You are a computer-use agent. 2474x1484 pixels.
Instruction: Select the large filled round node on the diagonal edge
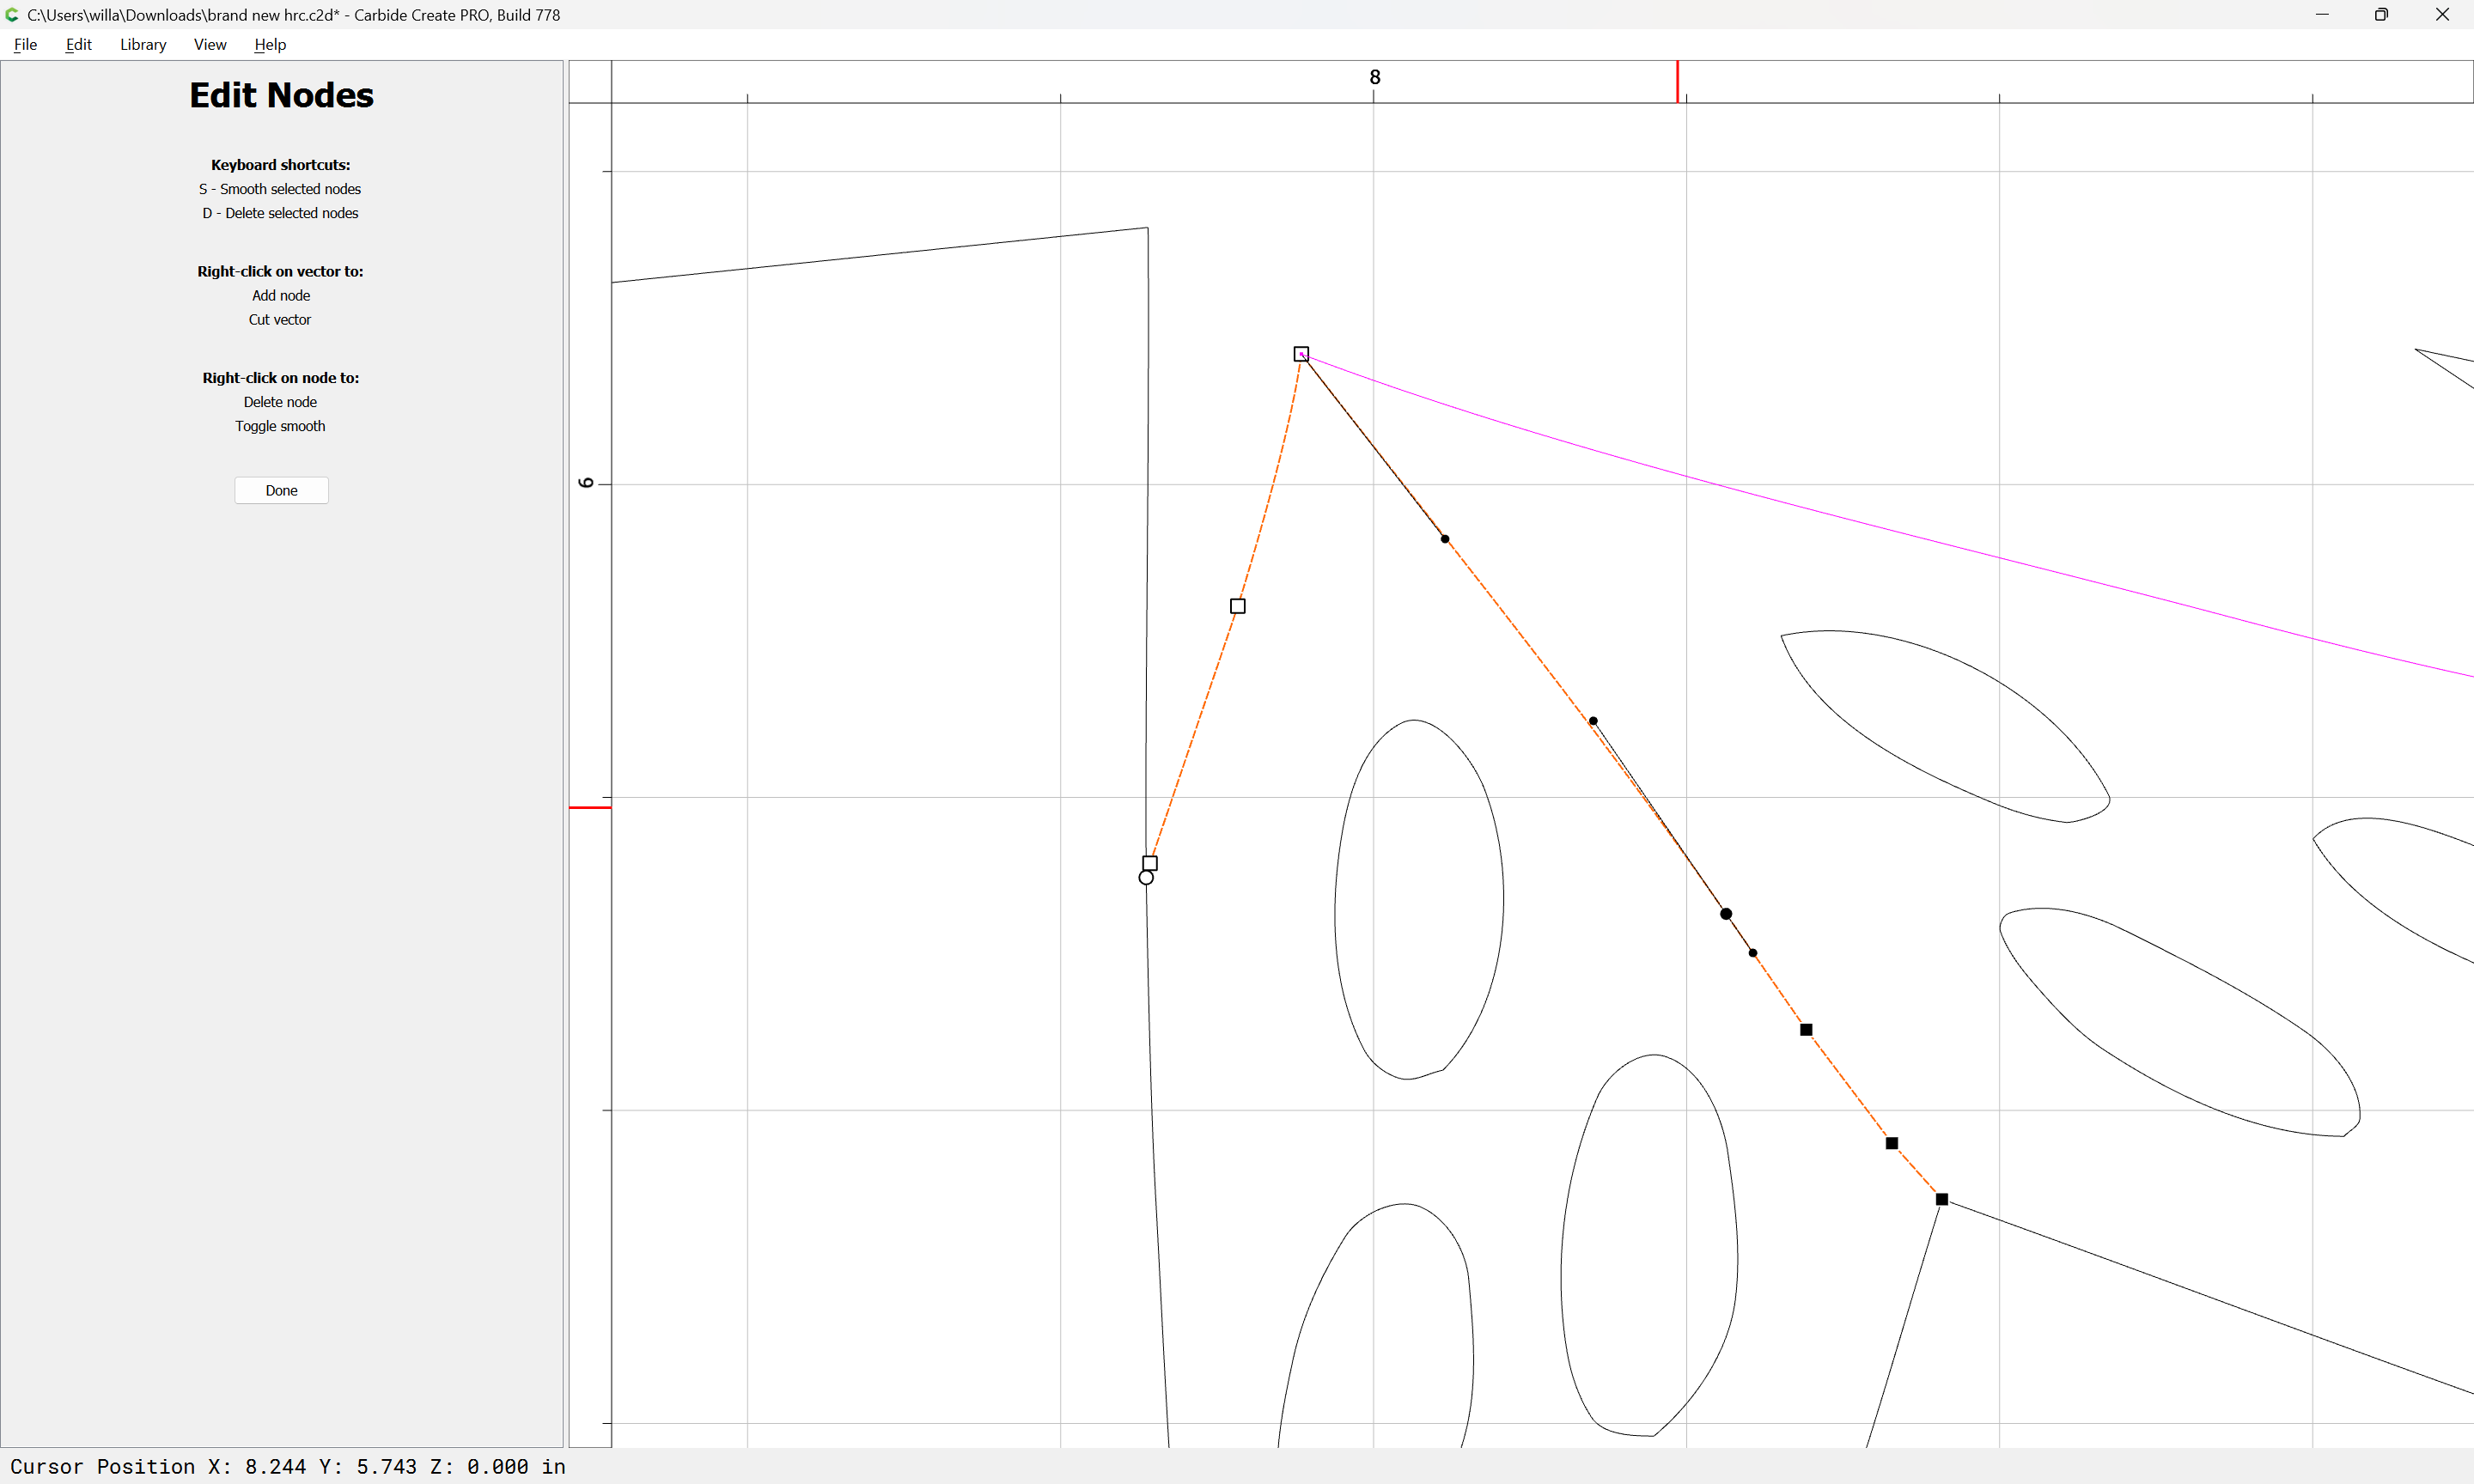pos(1726,914)
